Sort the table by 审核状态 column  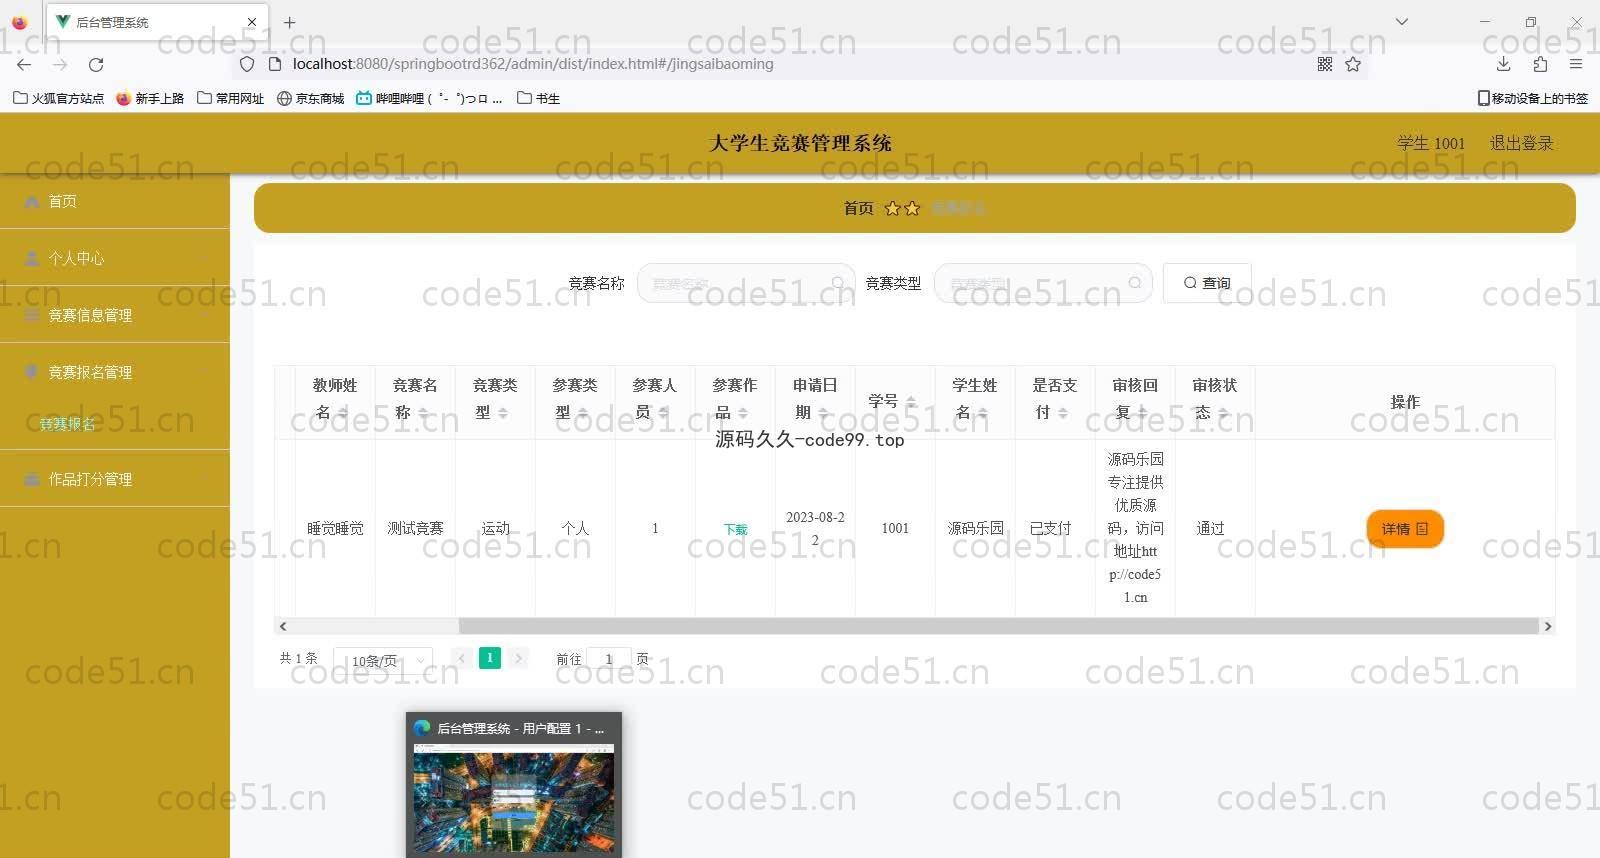coord(1223,412)
